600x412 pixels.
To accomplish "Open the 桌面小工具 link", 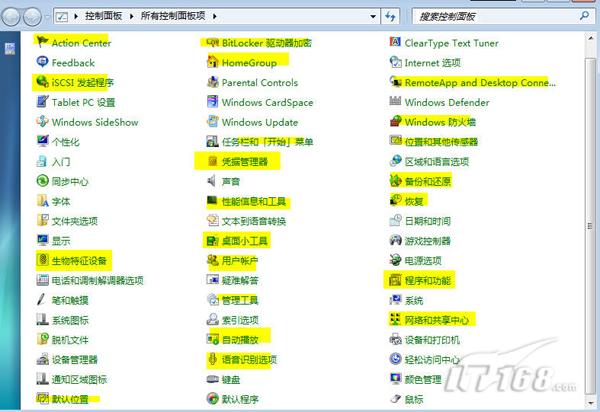I will coord(245,241).
